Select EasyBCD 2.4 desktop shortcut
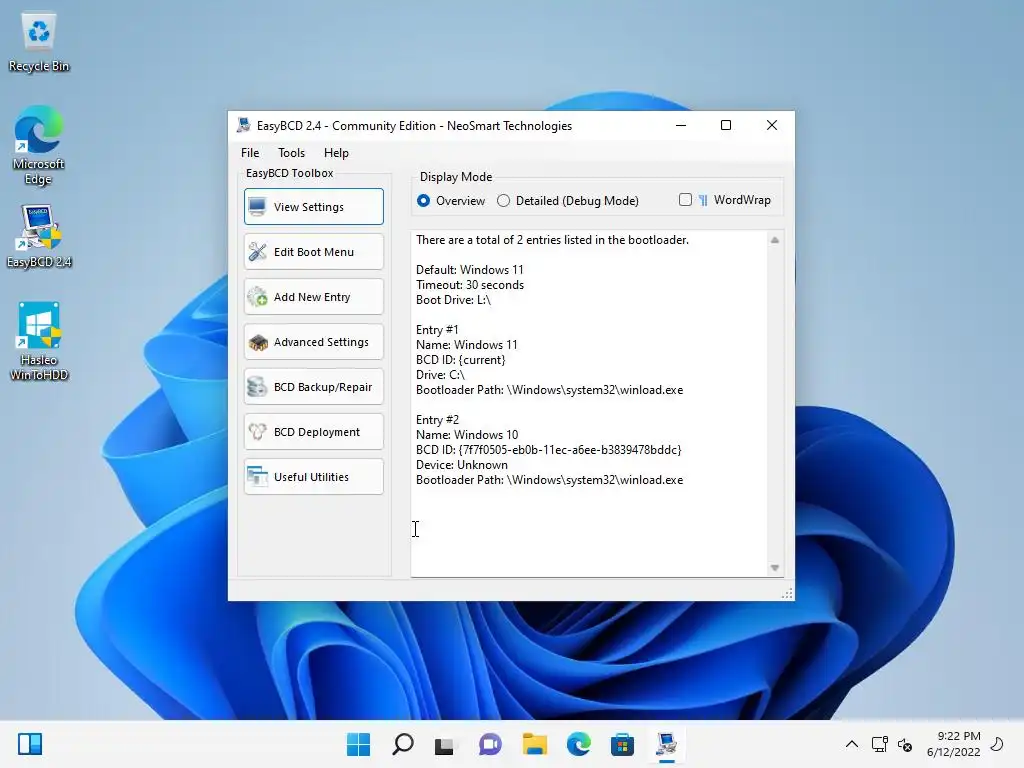1024x768 pixels. pyautogui.click(x=39, y=236)
